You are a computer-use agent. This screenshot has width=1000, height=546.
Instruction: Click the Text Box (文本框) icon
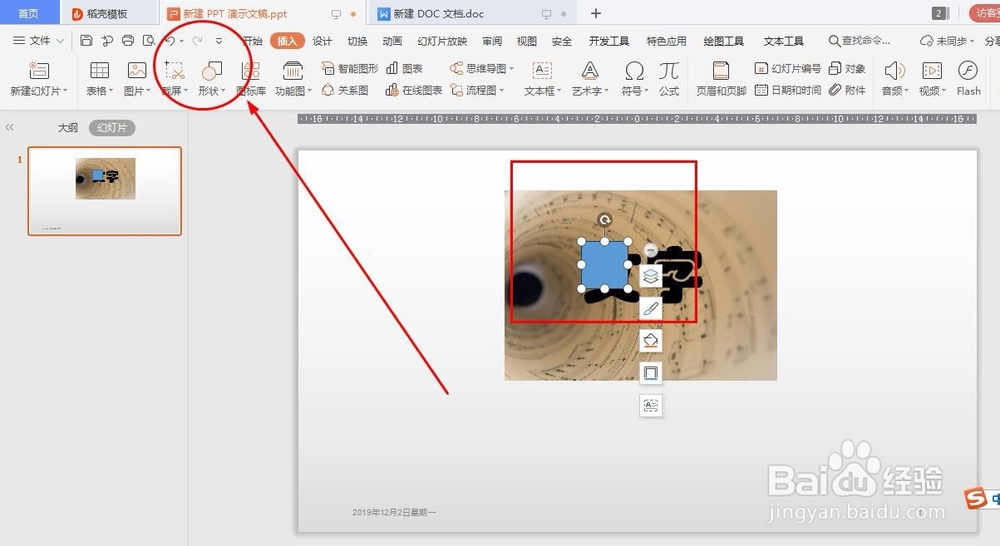(x=542, y=70)
